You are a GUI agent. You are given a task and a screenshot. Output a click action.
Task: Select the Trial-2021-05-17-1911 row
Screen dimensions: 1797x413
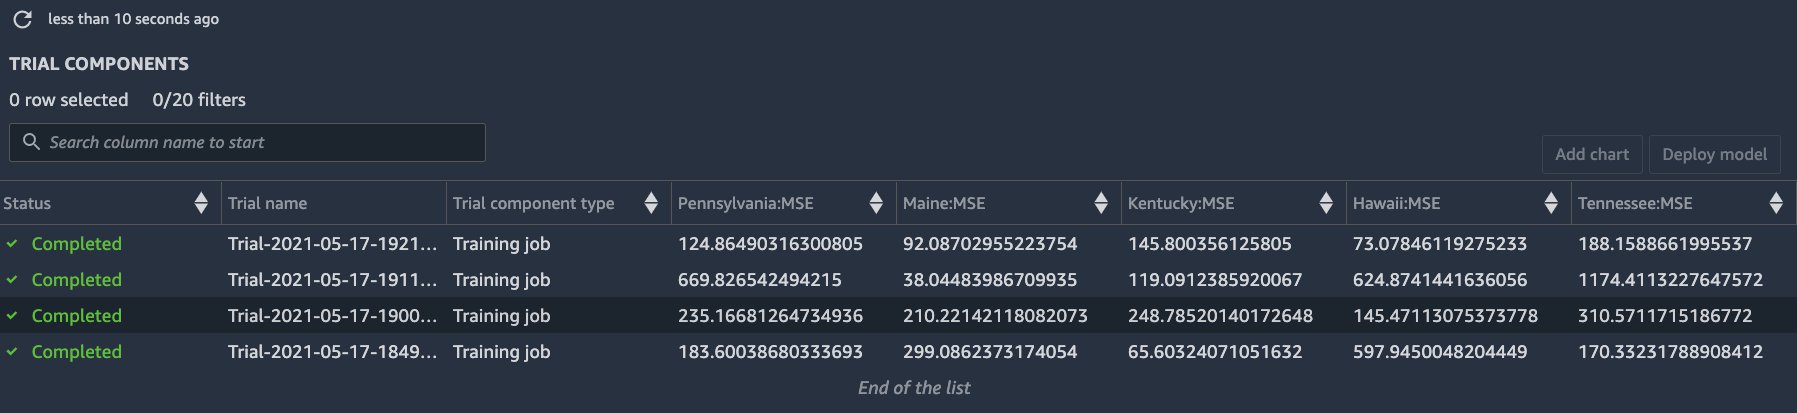tap(898, 279)
